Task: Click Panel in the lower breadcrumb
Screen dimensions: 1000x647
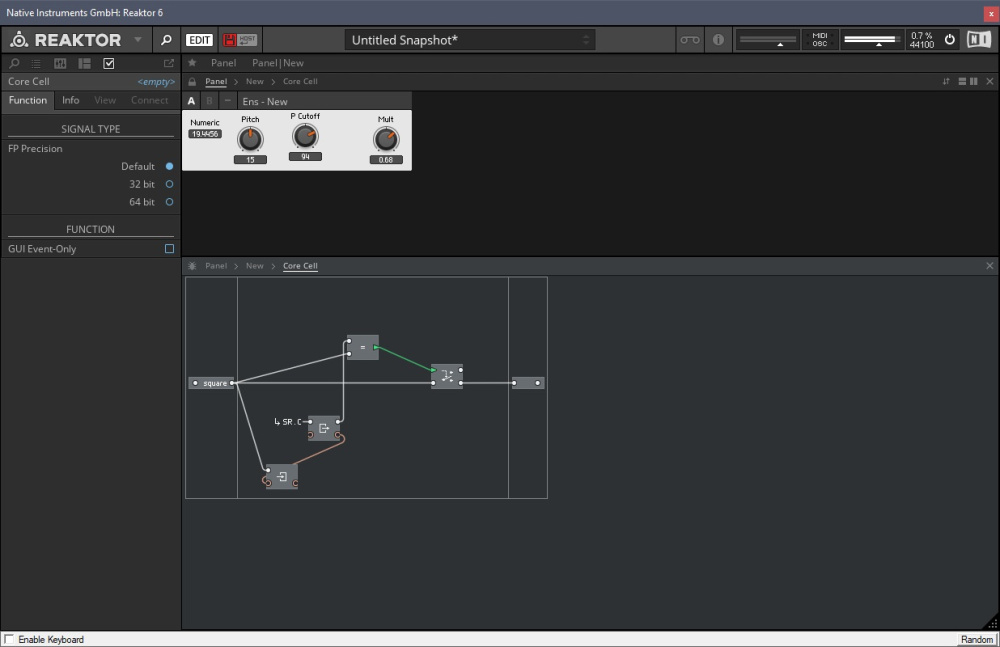Action: [216, 265]
